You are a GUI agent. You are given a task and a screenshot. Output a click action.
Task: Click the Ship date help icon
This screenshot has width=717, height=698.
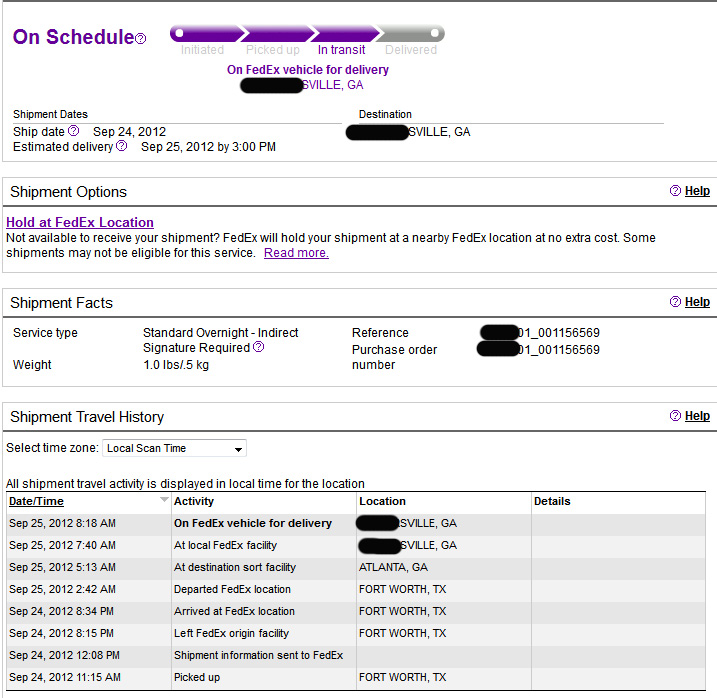tap(73, 131)
